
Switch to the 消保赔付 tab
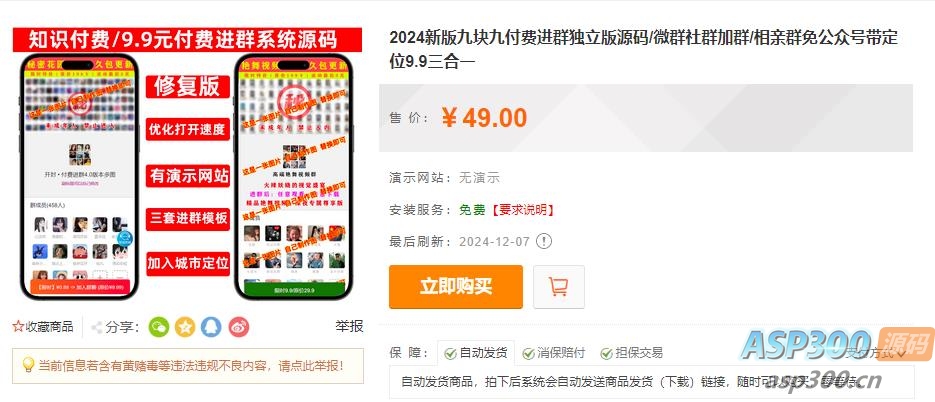coord(554,353)
